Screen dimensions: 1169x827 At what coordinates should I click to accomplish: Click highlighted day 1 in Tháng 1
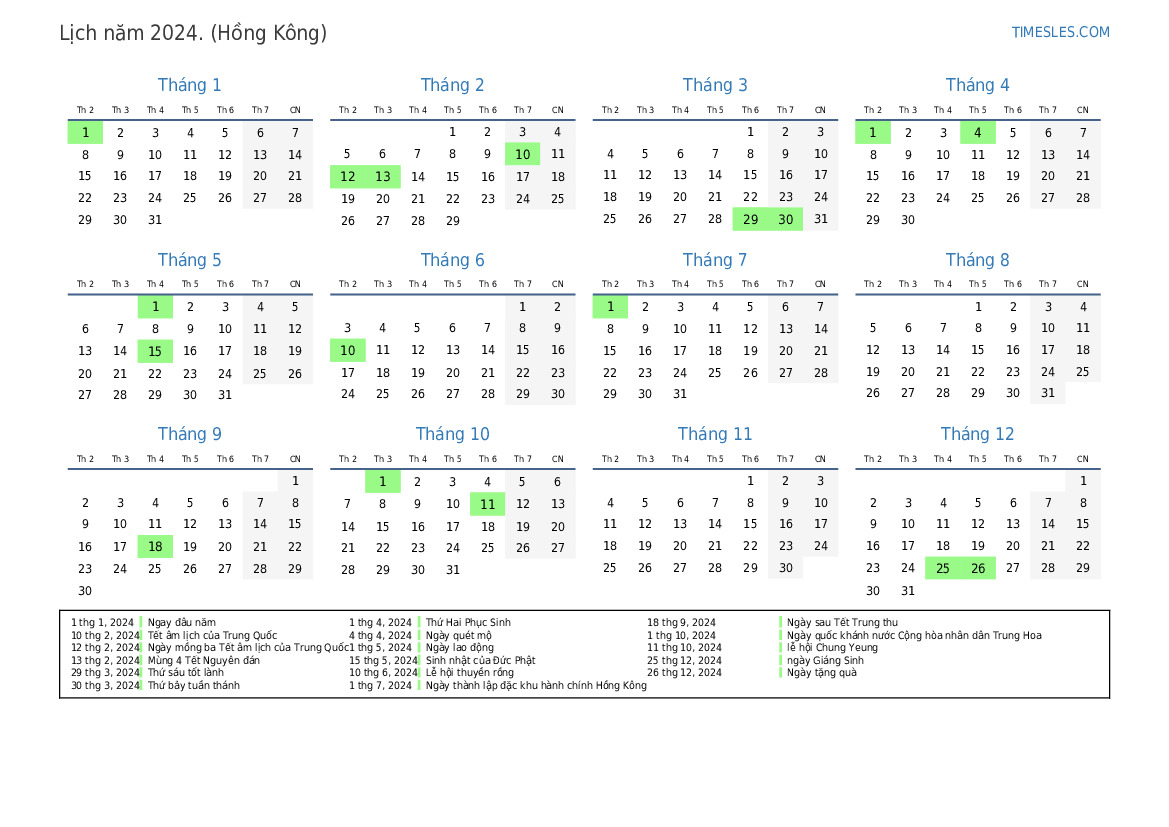pyautogui.click(x=85, y=133)
